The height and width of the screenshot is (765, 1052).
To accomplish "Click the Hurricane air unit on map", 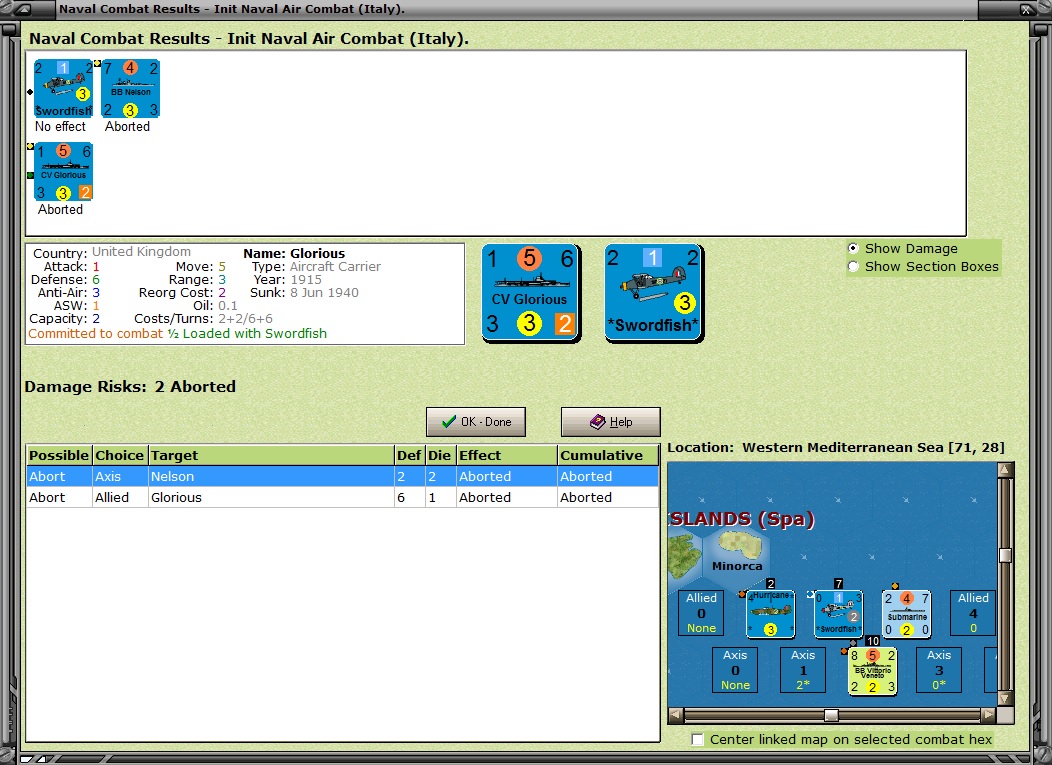I will pyautogui.click(x=771, y=613).
